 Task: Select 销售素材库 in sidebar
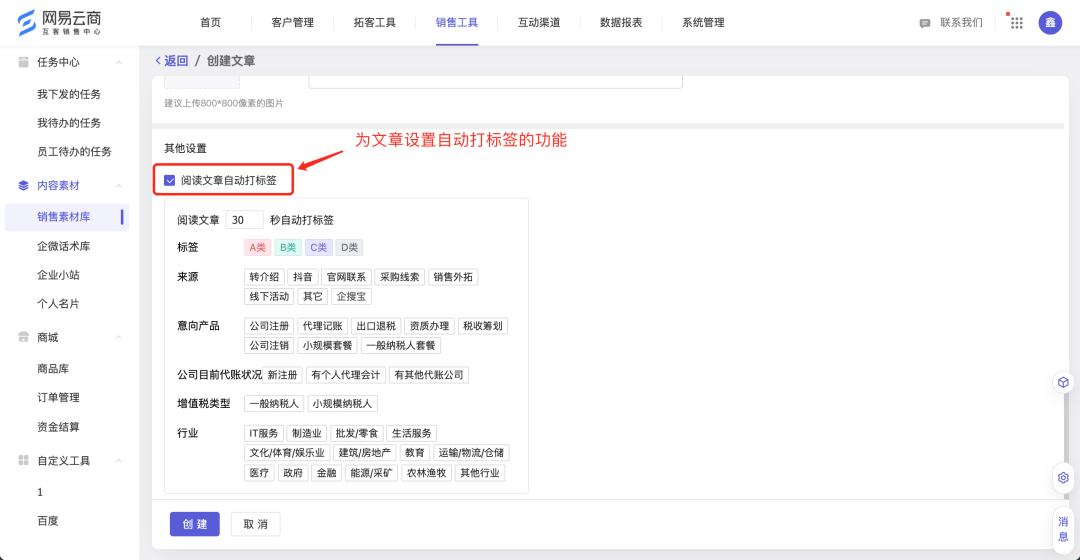click(67, 216)
